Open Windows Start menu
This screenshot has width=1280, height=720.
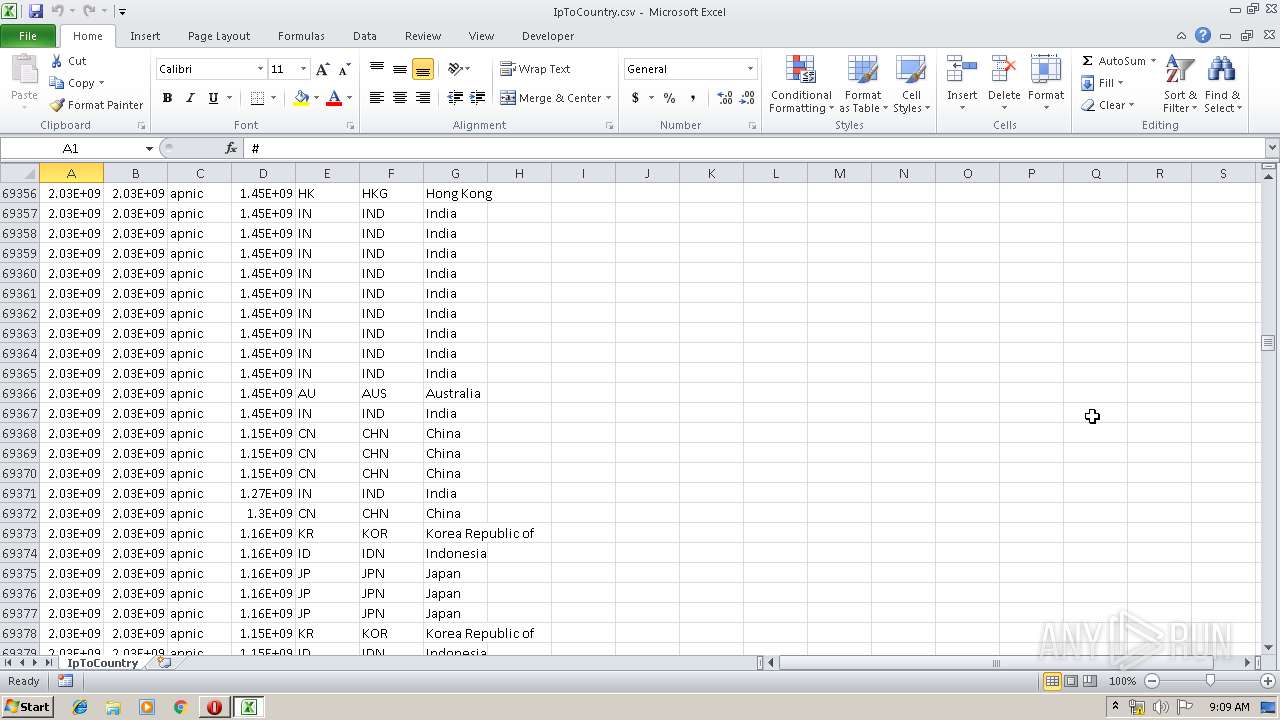point(28,707)
